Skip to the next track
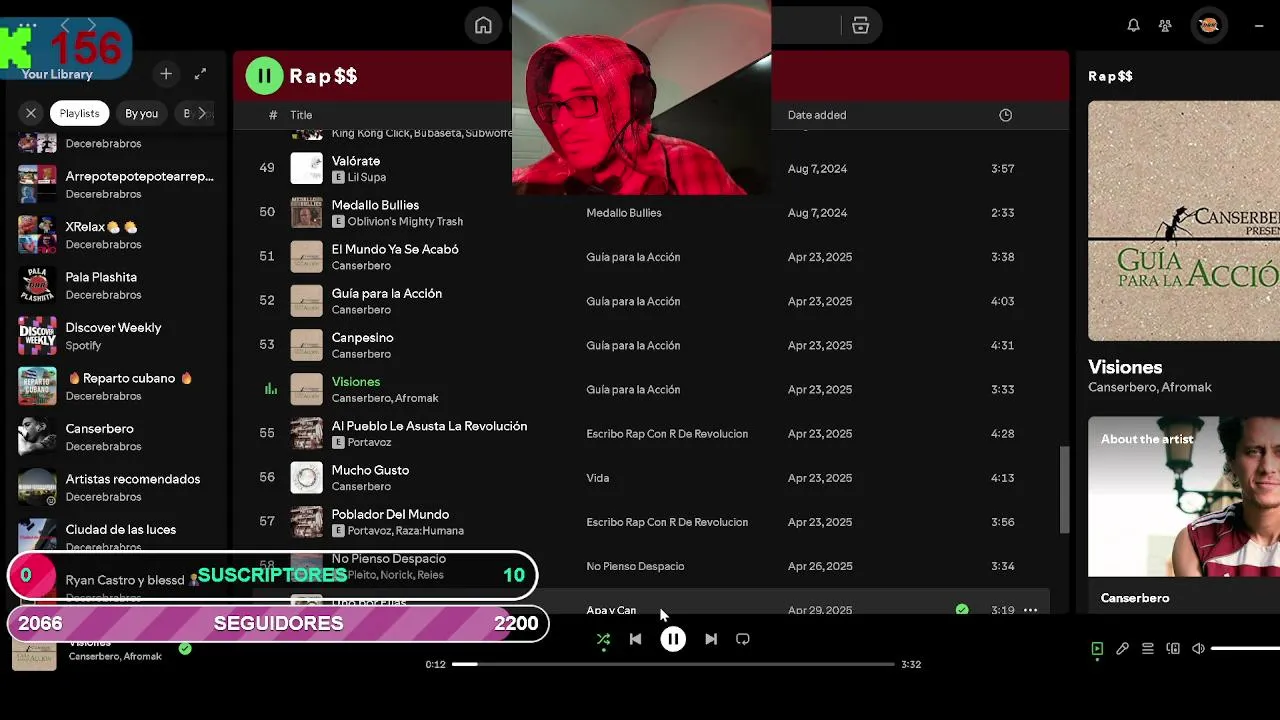 point(711,639)
